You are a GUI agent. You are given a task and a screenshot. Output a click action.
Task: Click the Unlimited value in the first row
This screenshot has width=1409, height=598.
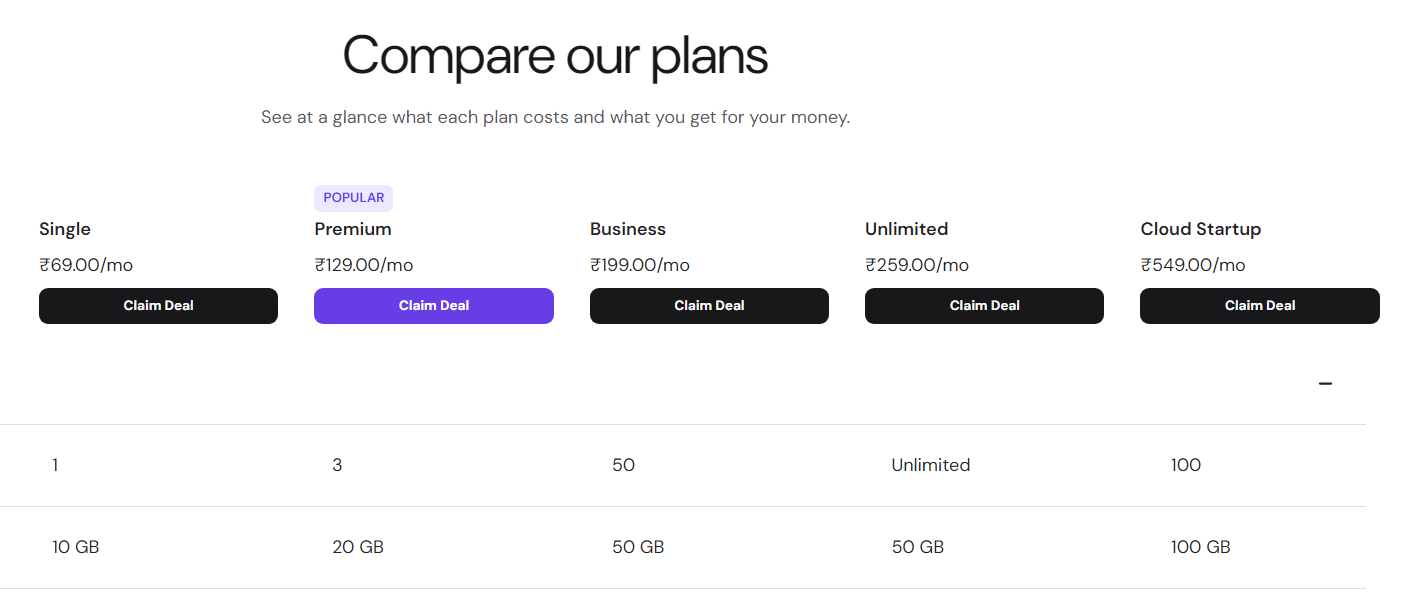coord(930,465)
